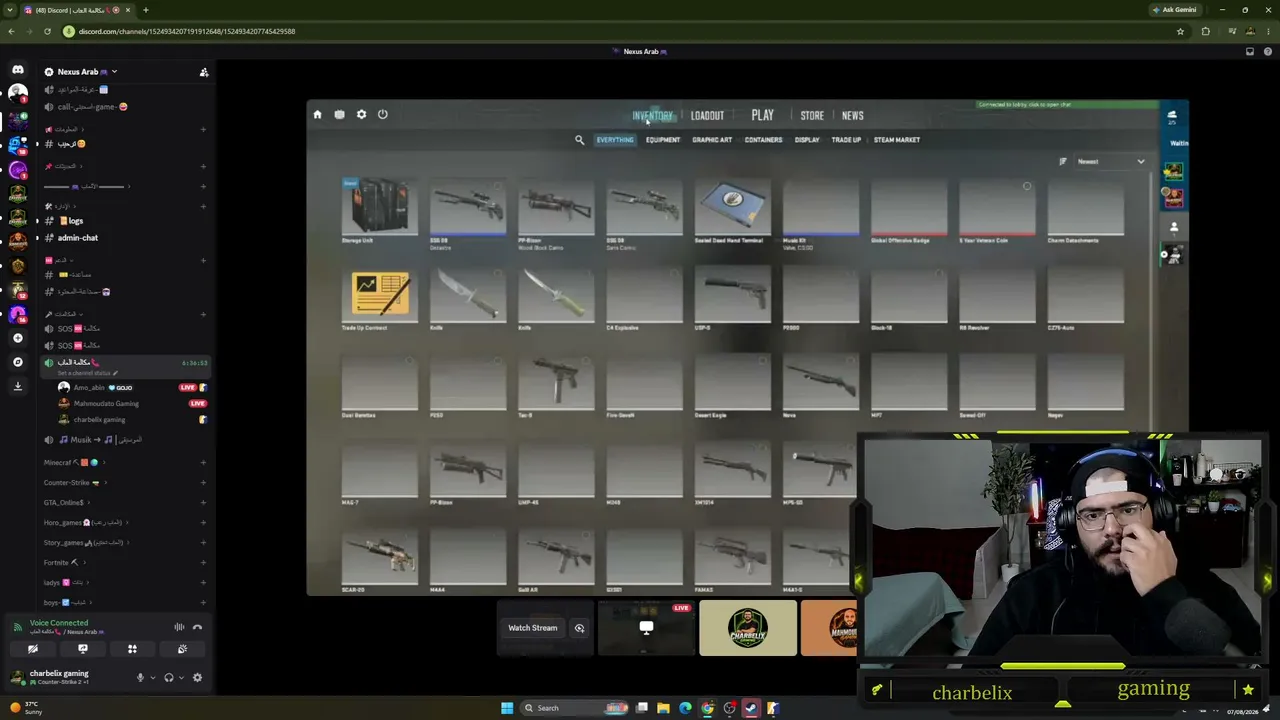The width and height of the screenshot is (1280, 720).
Task: Click Ask Gemini in the browser
Action: [x=1174, y=10]
